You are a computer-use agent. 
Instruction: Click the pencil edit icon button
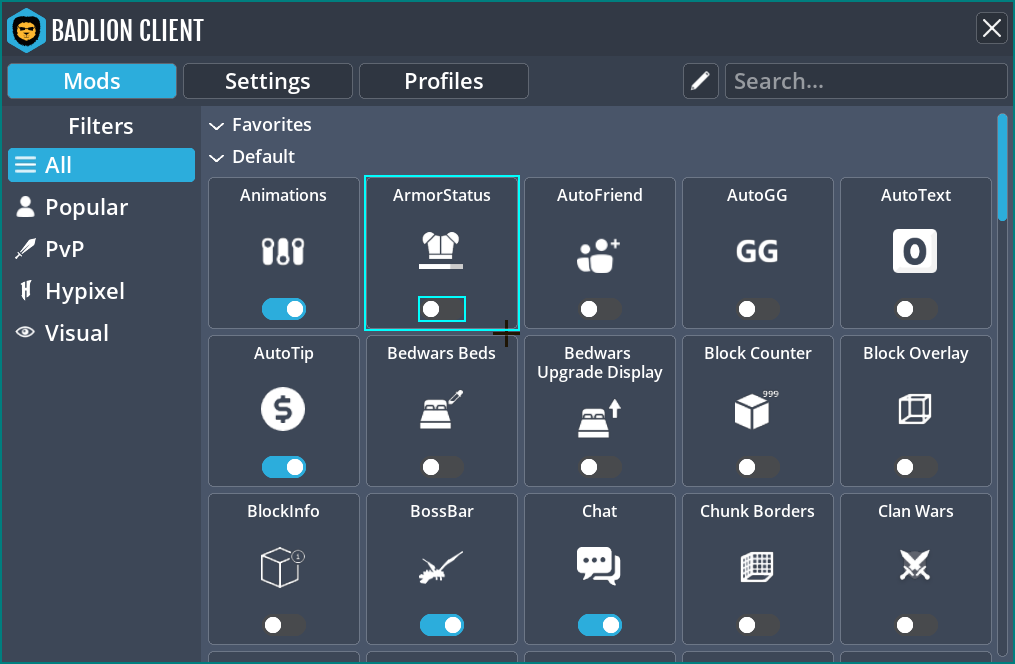coord(700,81)
